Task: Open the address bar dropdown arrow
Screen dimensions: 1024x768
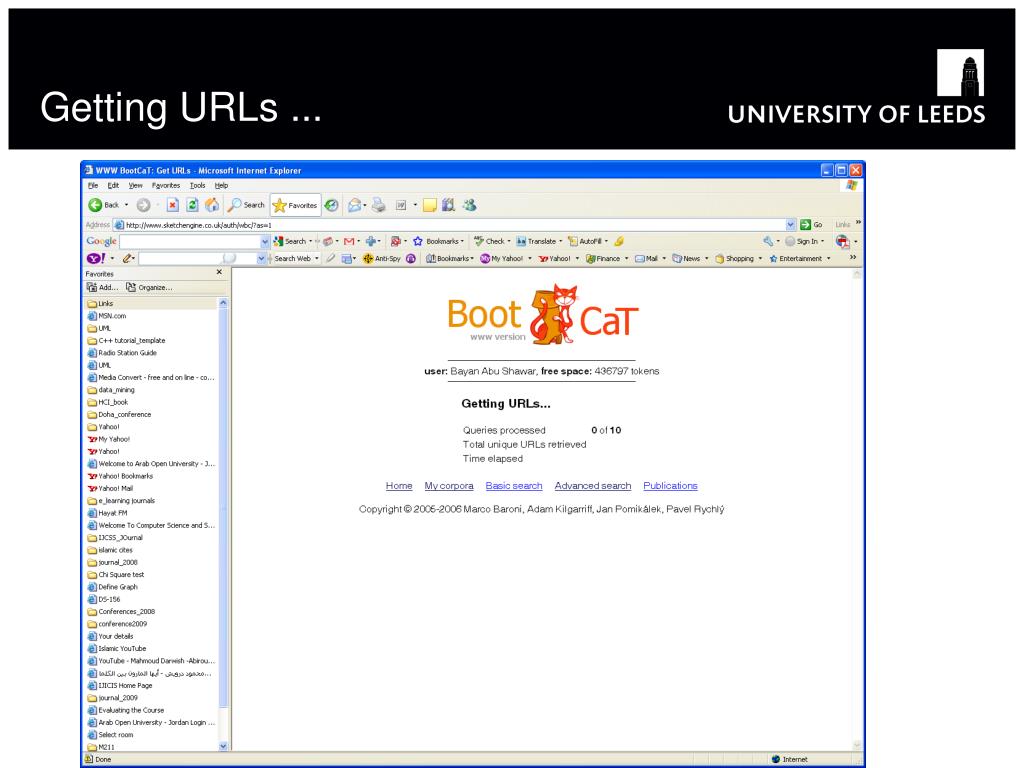Action: click(x=790, y=225)
